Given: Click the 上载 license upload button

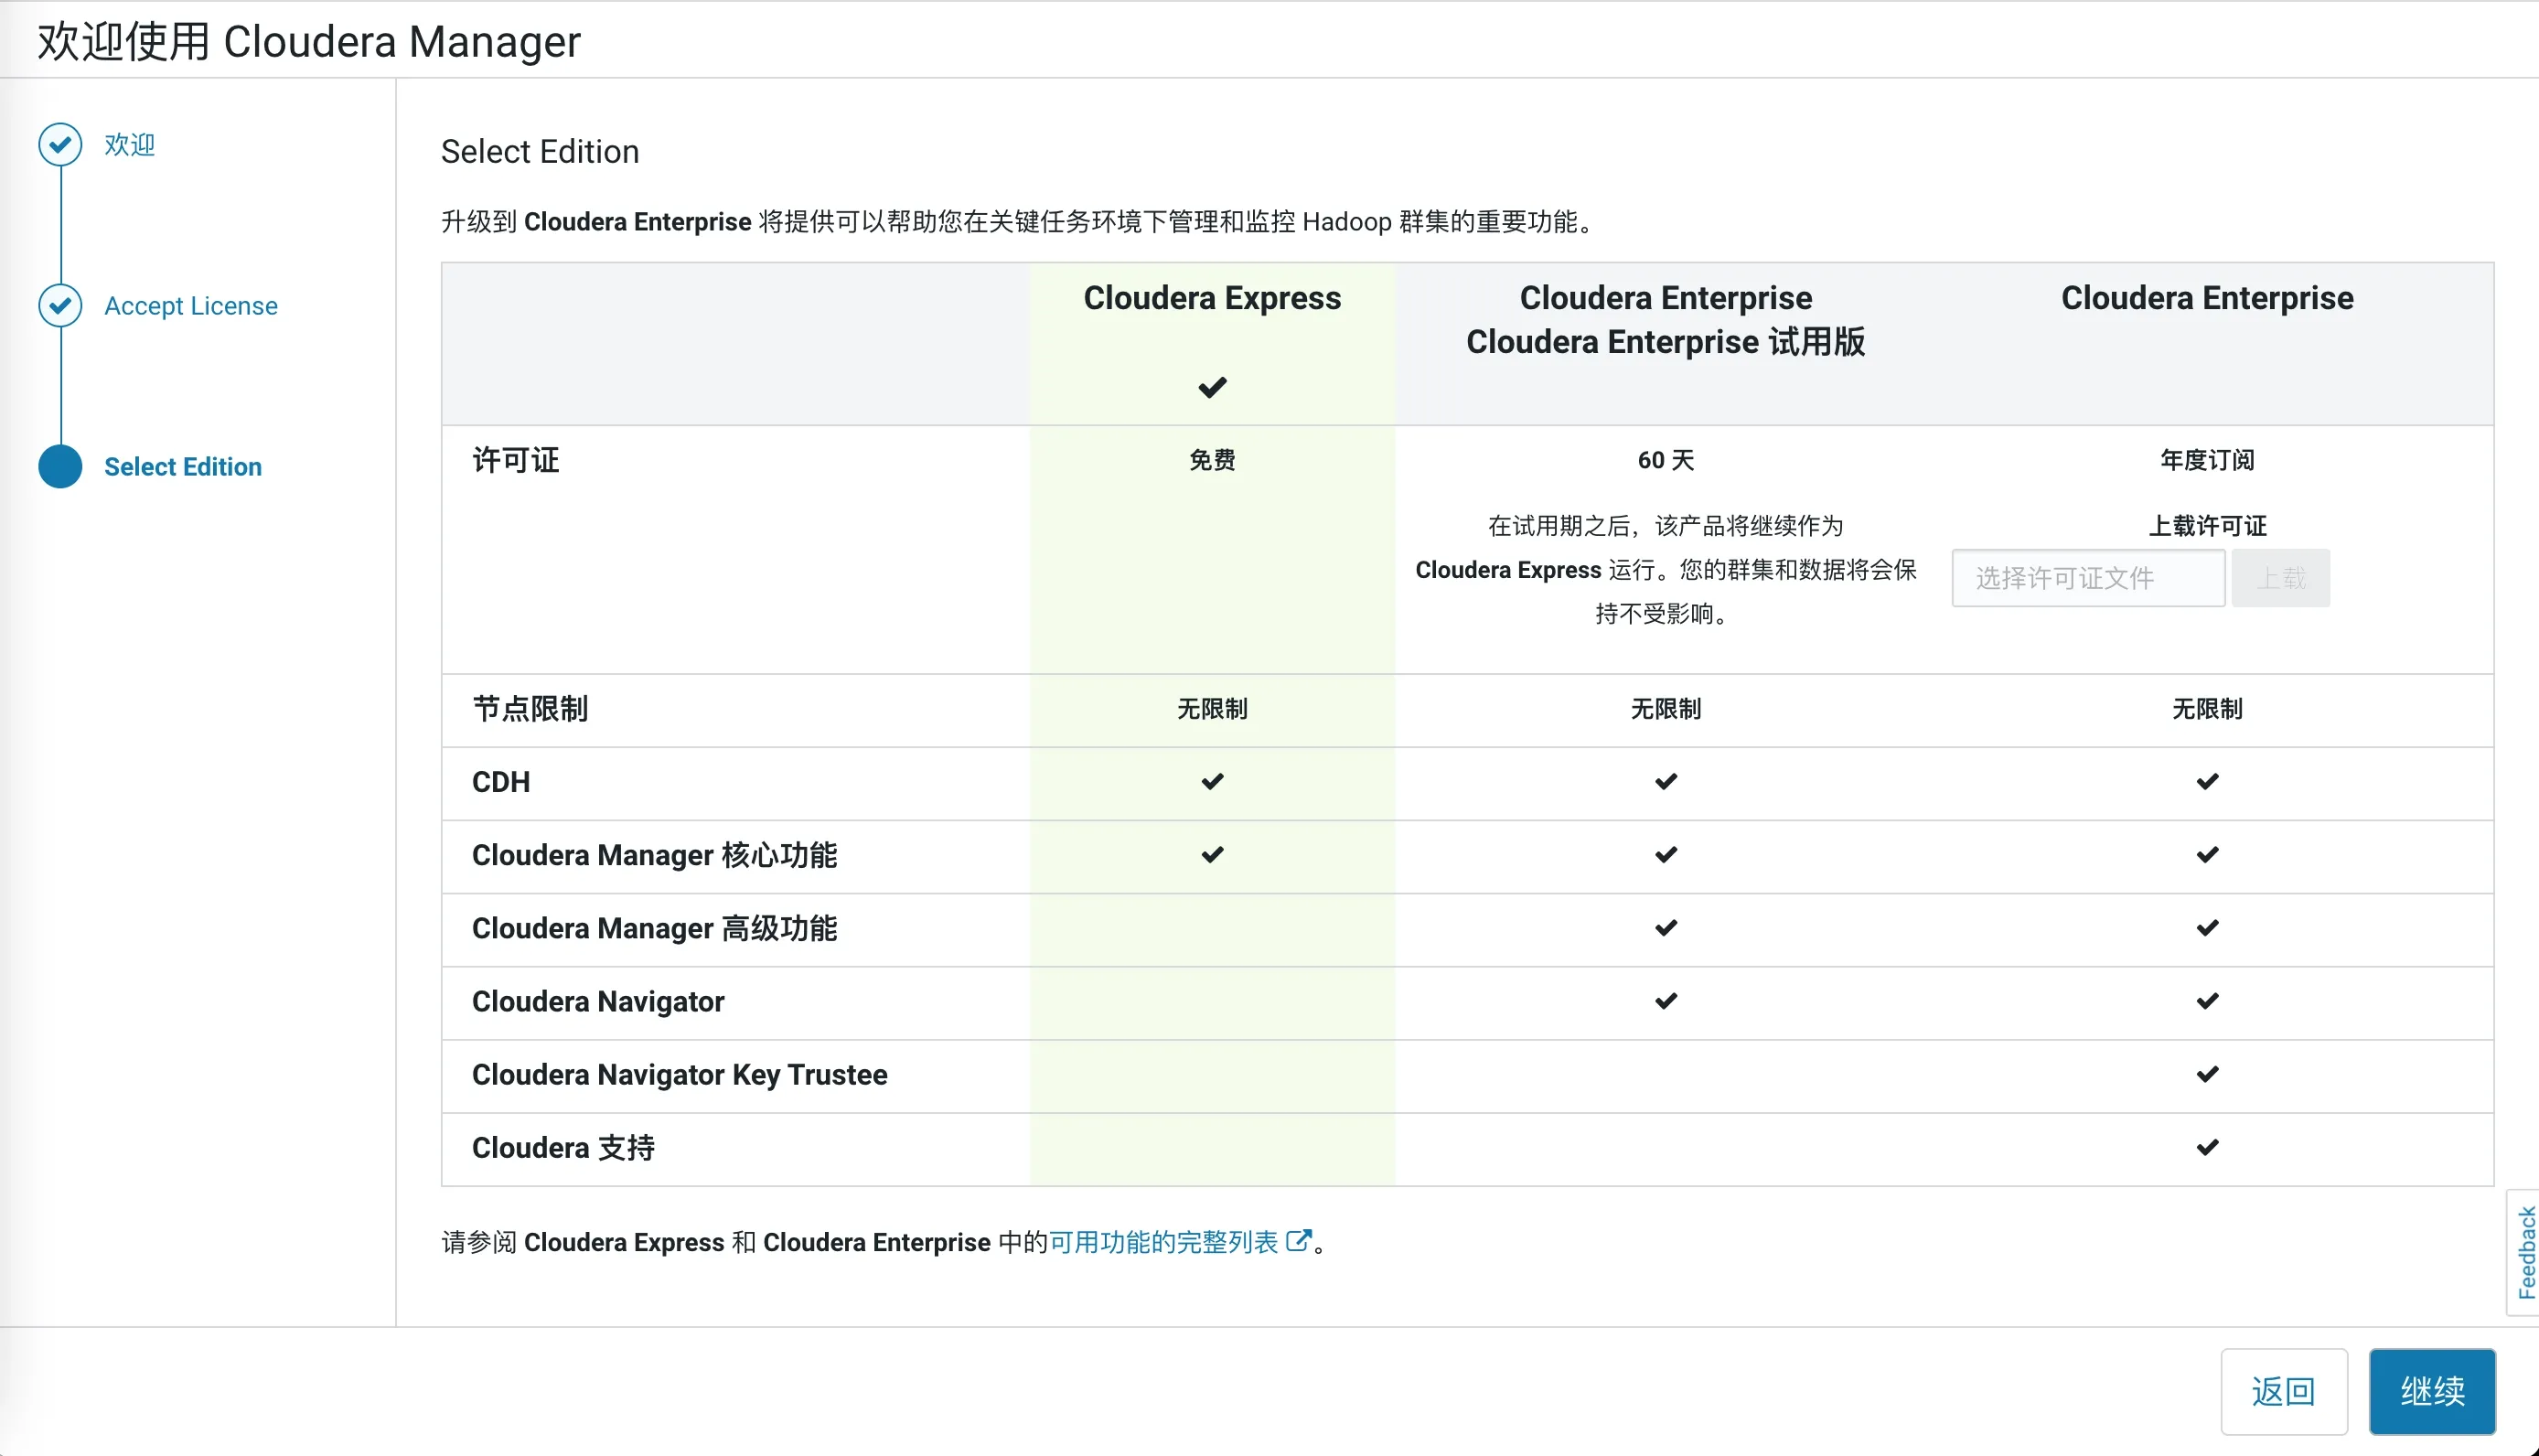Looking at the screenshot, I should point(2282,578).
